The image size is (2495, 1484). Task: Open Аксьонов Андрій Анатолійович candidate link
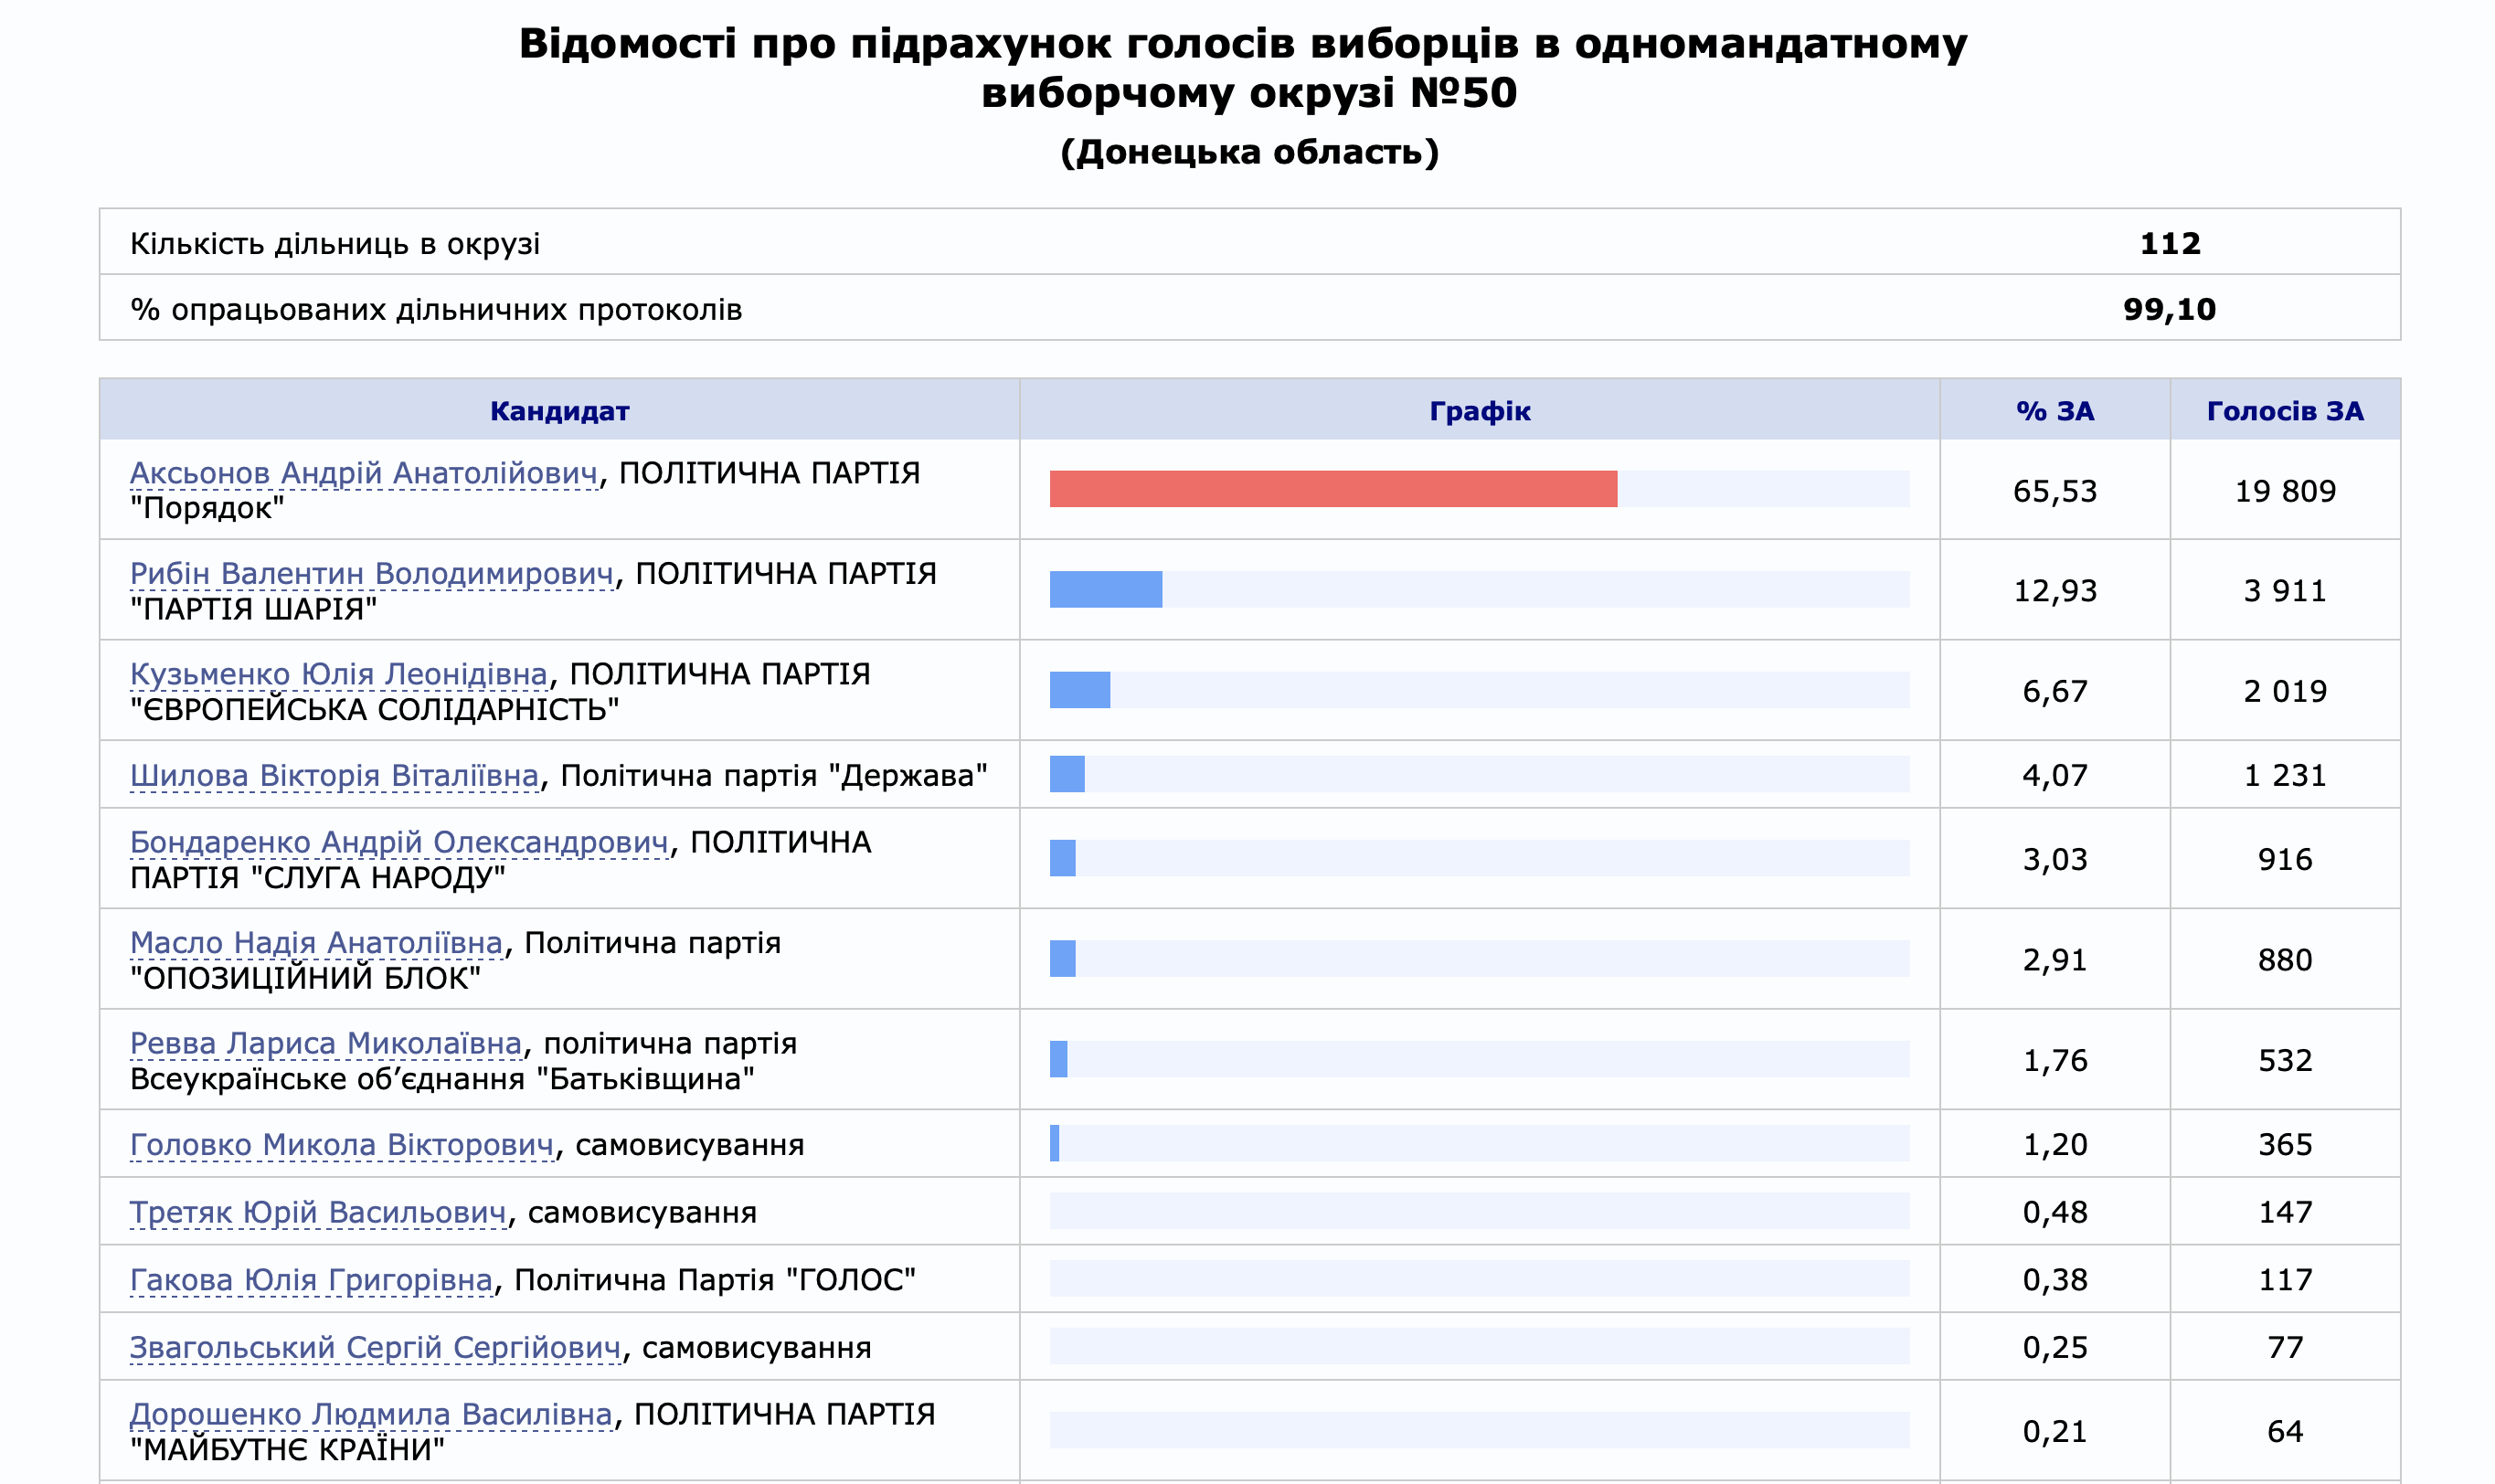(x=363, y=473)
